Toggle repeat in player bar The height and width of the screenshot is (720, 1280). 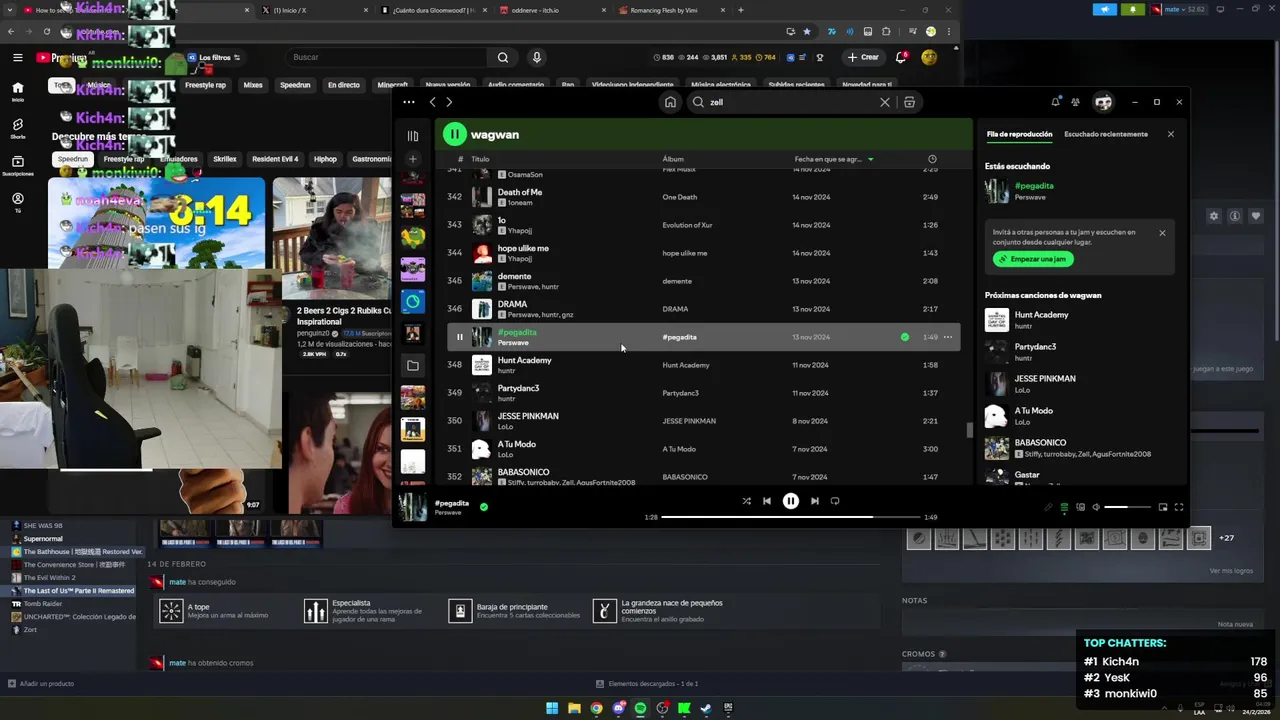835,501
